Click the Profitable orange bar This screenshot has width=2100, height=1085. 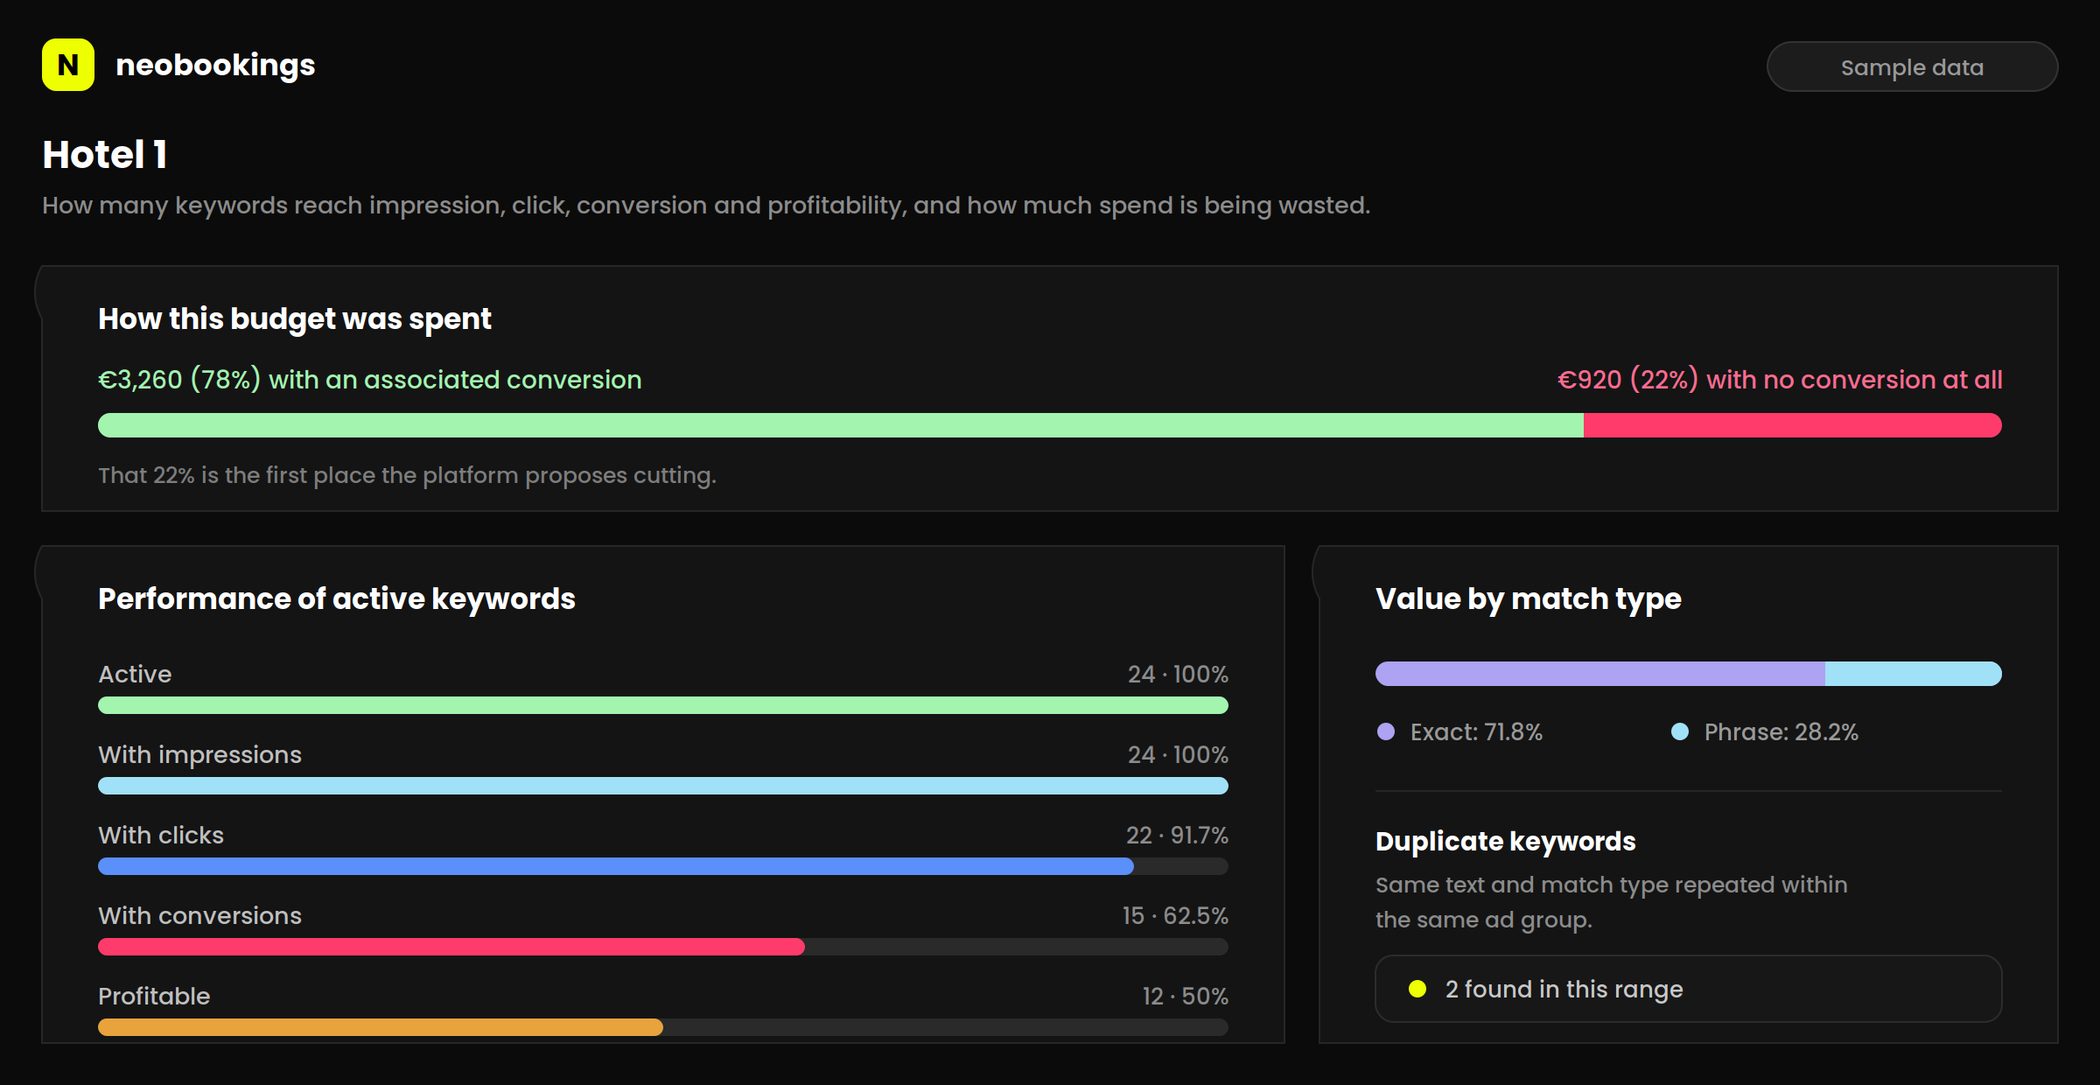click(x=380, y=1027)
